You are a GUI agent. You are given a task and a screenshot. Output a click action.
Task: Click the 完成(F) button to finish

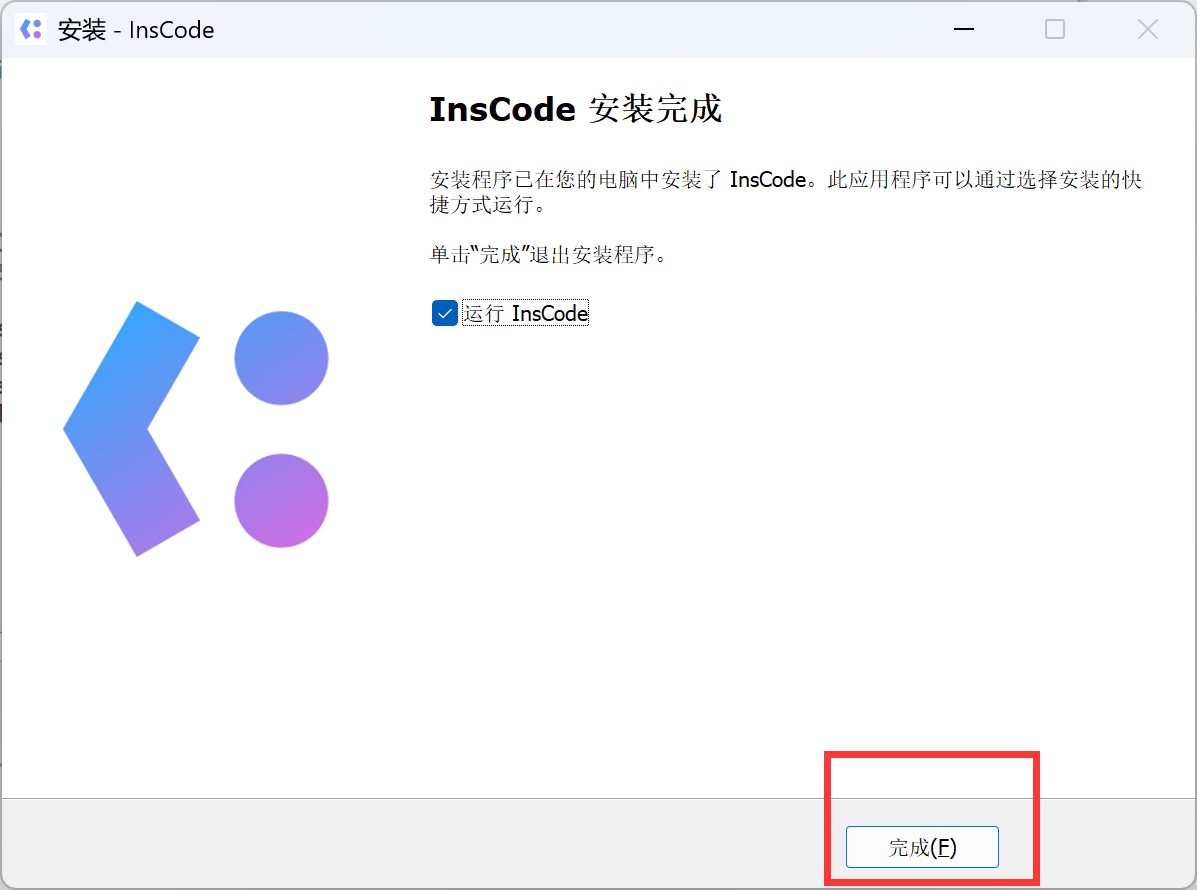pyautogui.click(x=922, y=846)
